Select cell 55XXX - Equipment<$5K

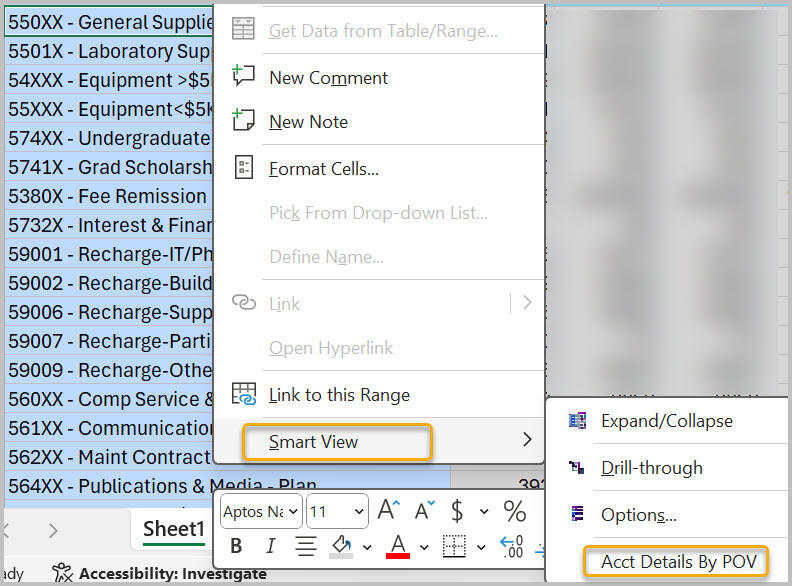pyautogui.click(x=109, y=109)
